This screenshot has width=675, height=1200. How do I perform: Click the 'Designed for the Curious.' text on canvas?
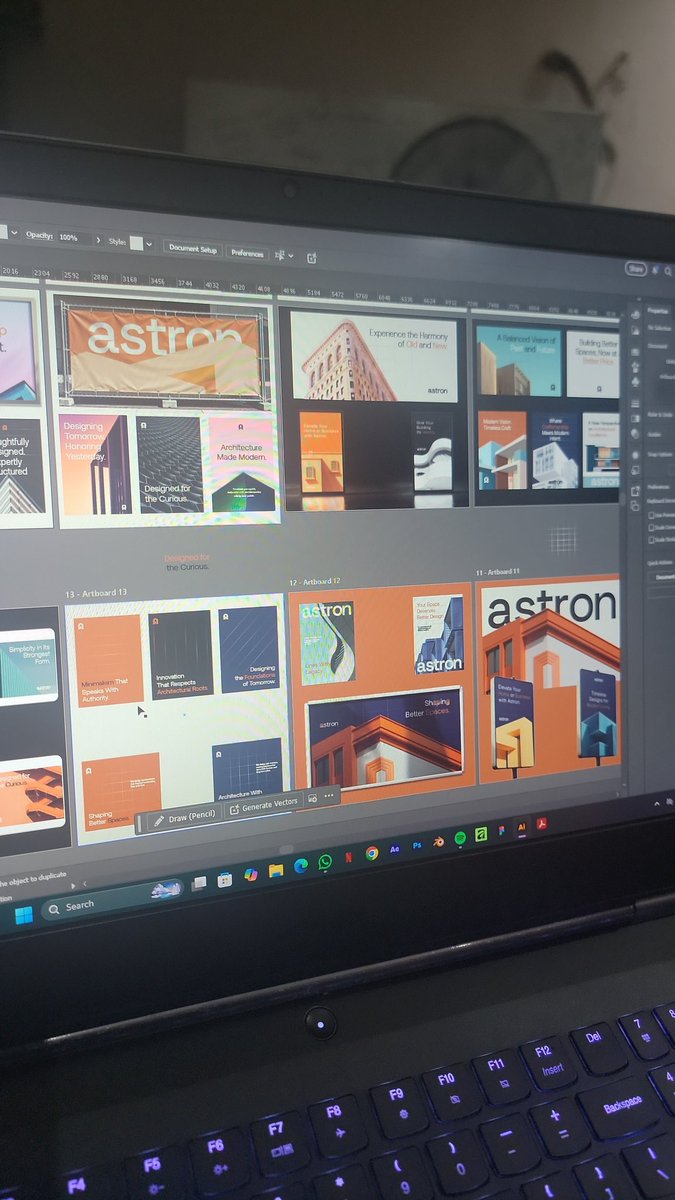[187, 562]
